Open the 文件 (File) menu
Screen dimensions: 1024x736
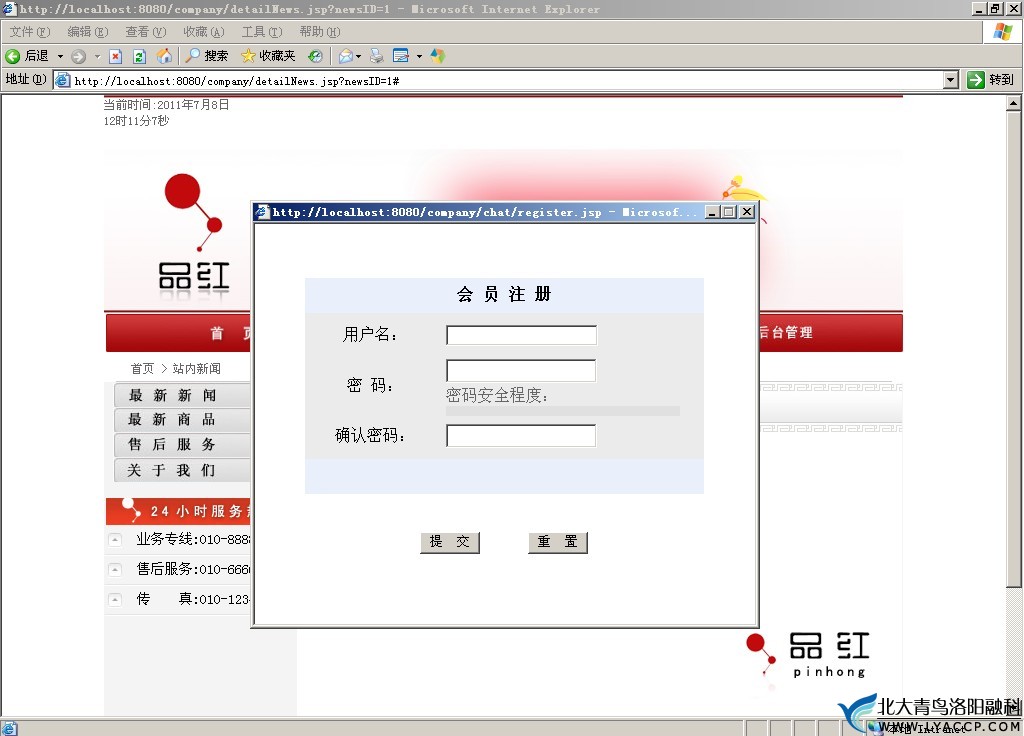tap(29, 32)
